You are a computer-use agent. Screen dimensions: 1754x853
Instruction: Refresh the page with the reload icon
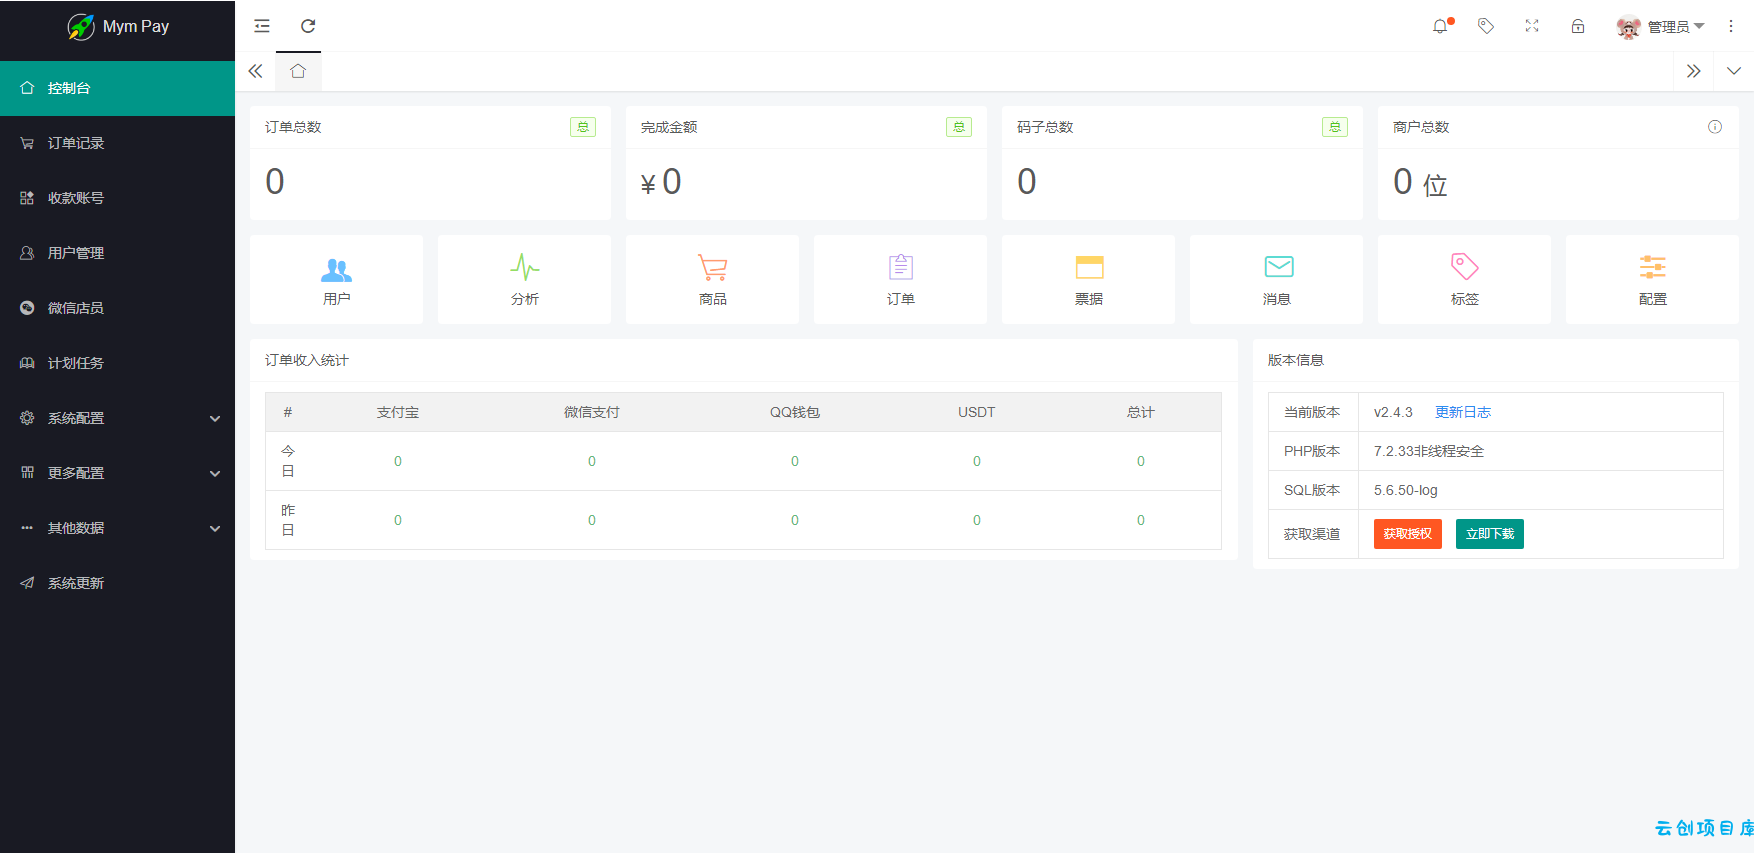click(308, 26)
